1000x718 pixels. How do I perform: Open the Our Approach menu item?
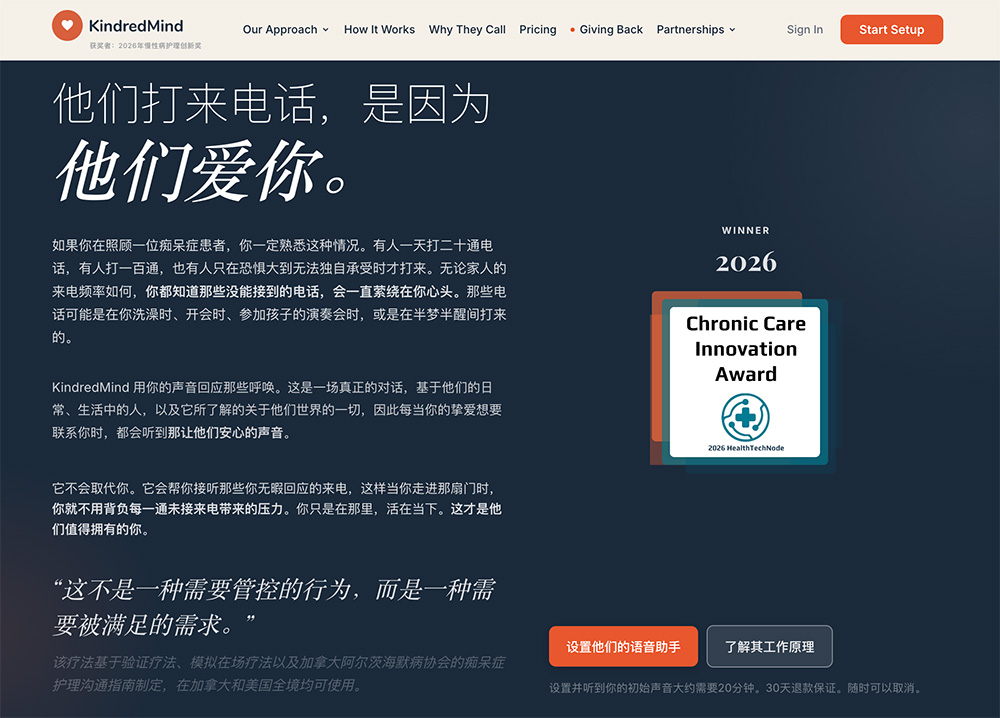point(280,29)
